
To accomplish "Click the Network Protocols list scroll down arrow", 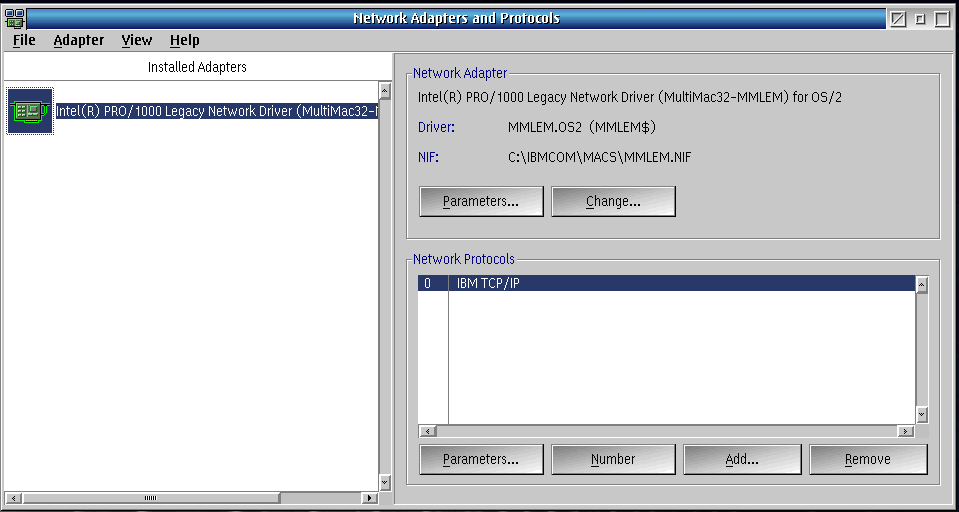I will pos(921,415).
